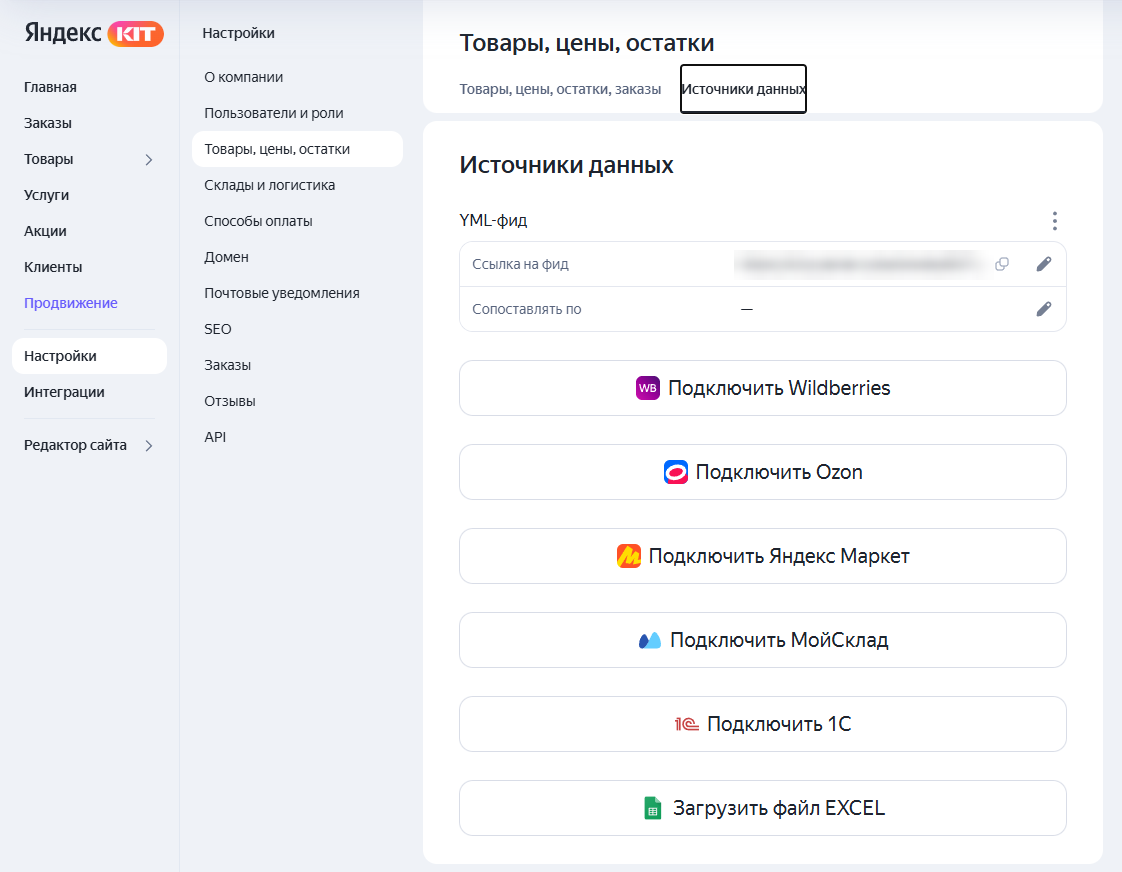
Task: Click the Wildberries WB logo icon
Action: (x=648, y=388)
